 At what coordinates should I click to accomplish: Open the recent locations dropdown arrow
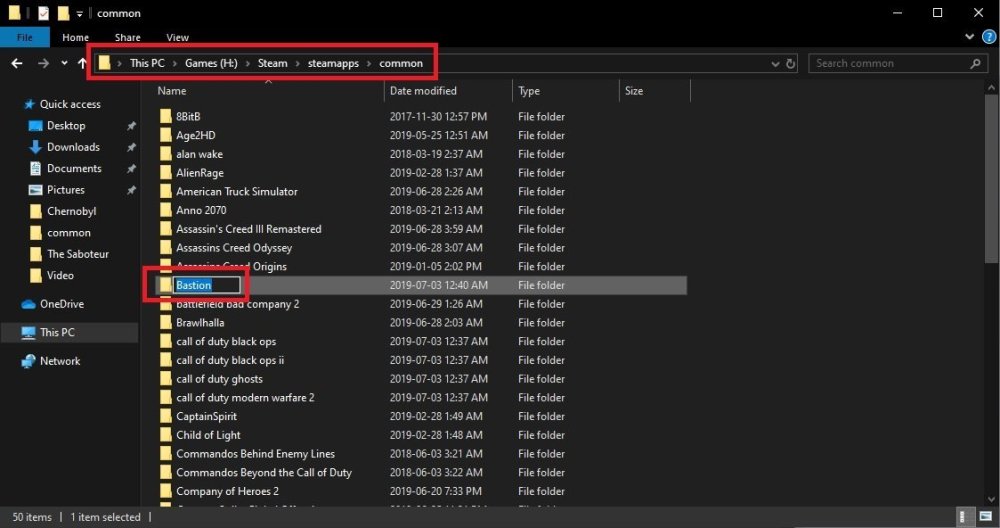[64, 63]
